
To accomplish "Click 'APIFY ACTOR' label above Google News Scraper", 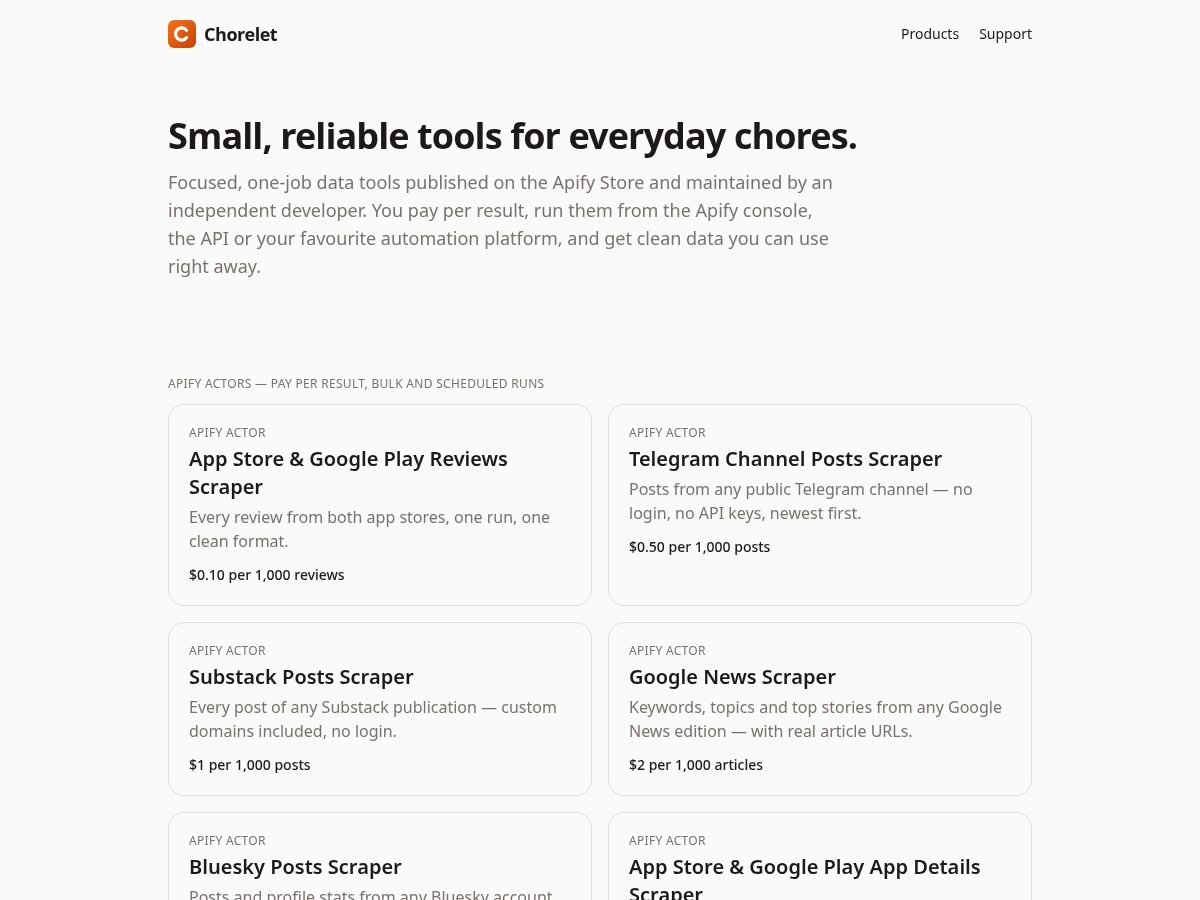I will point(667,651).
